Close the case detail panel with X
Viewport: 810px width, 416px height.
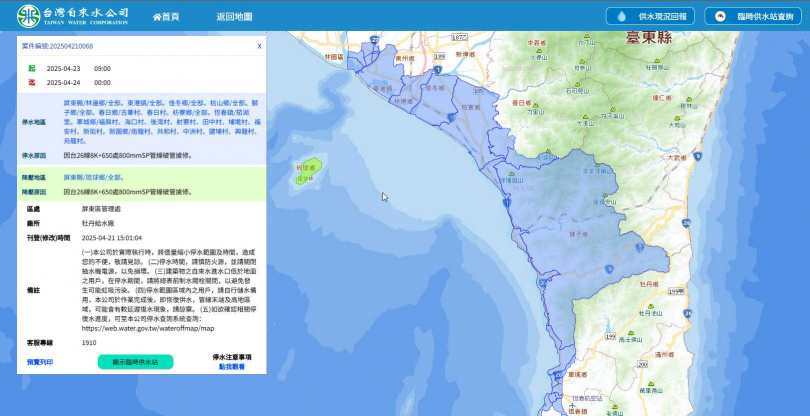259,46
